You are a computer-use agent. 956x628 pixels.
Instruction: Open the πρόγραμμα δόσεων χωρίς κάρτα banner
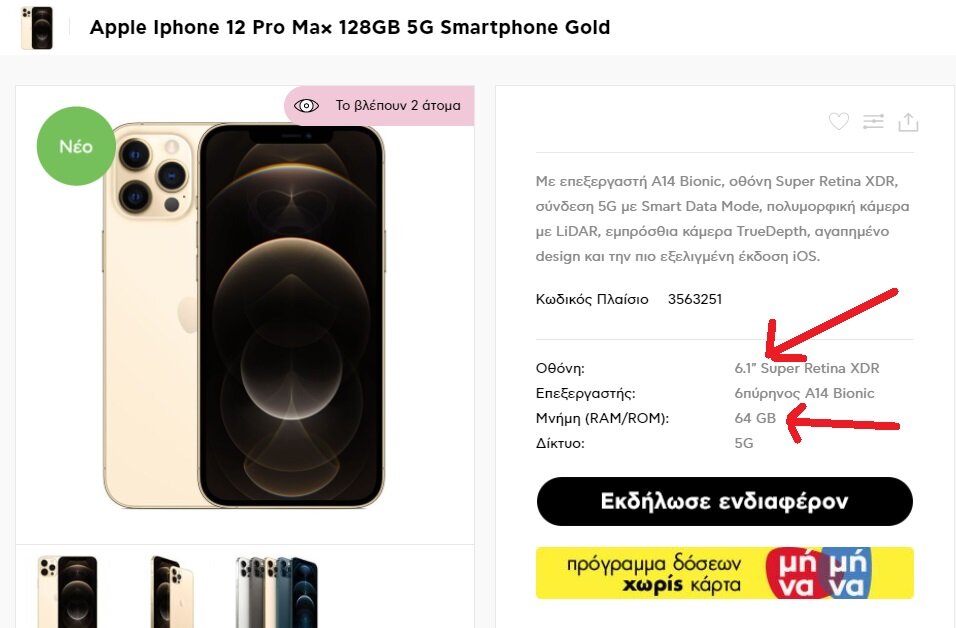click(724, 573)
